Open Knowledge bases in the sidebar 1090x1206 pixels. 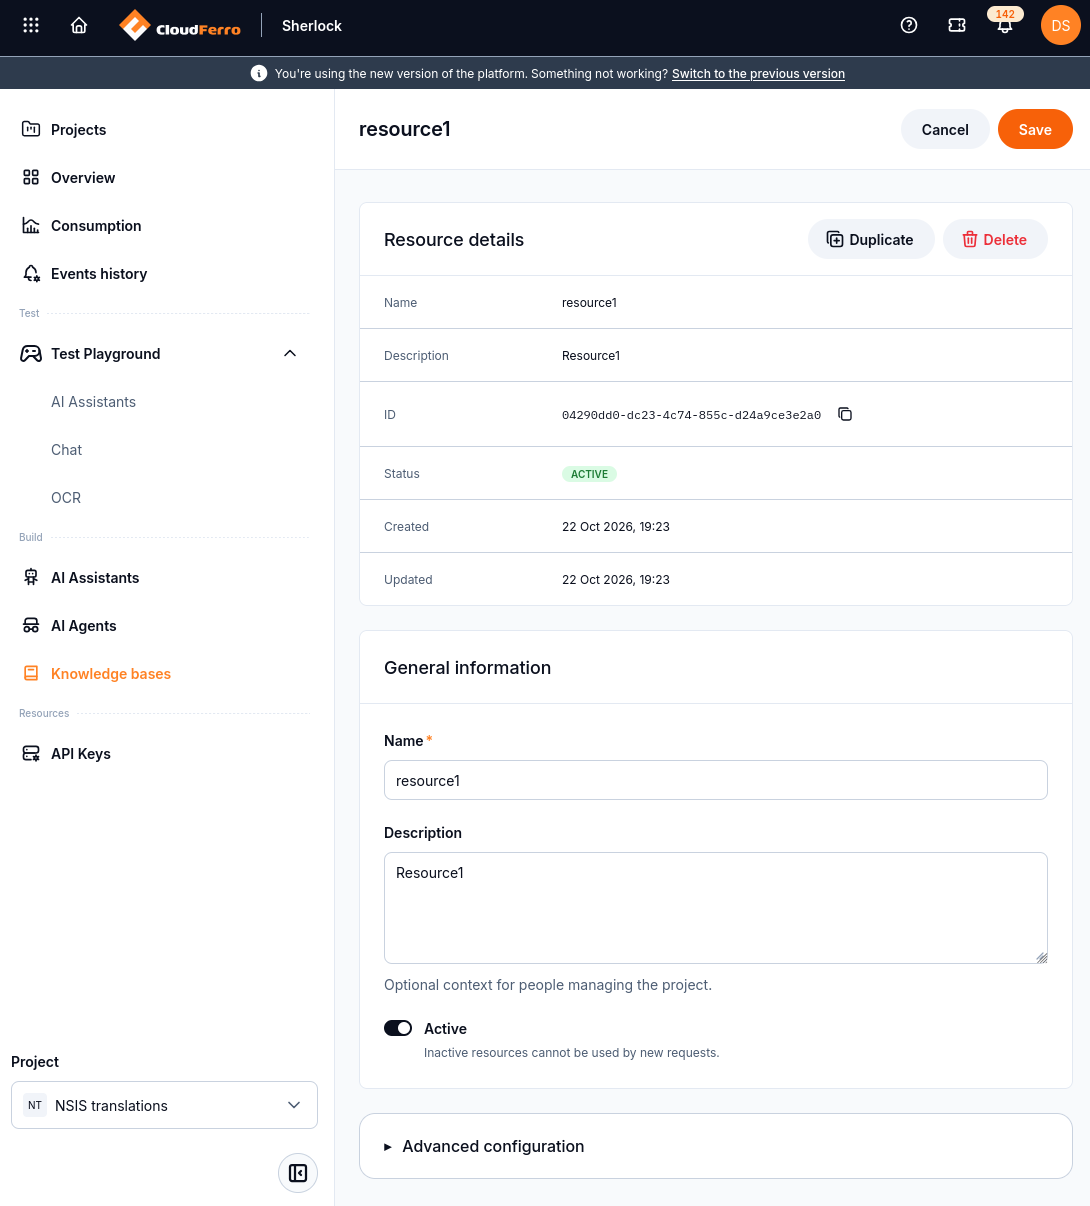point(111,673)
